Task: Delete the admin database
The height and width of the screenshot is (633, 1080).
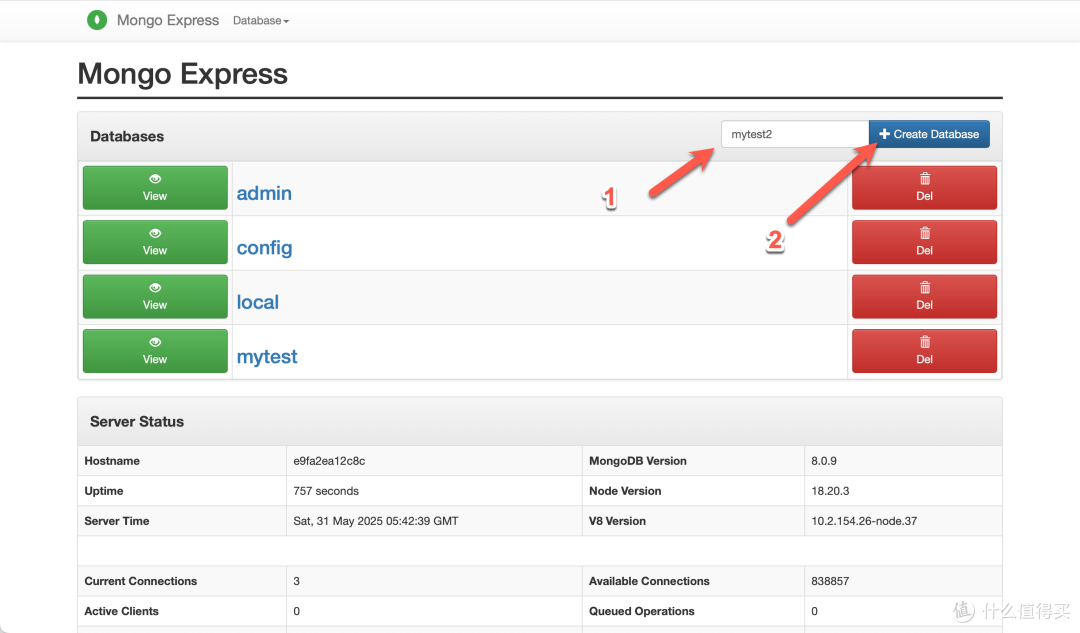Action: pos(924,187)
